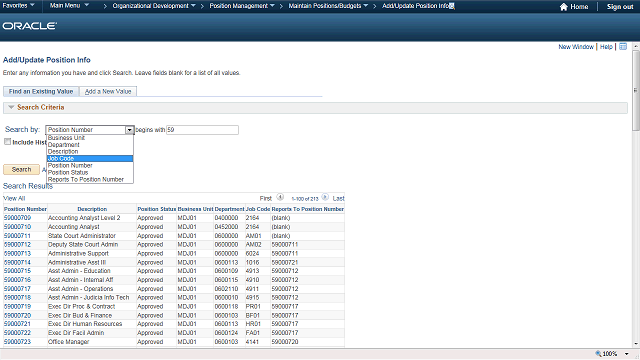Sort by Job Code column header
This screenshot has height=360, width=640.
(x=258, y=209)
